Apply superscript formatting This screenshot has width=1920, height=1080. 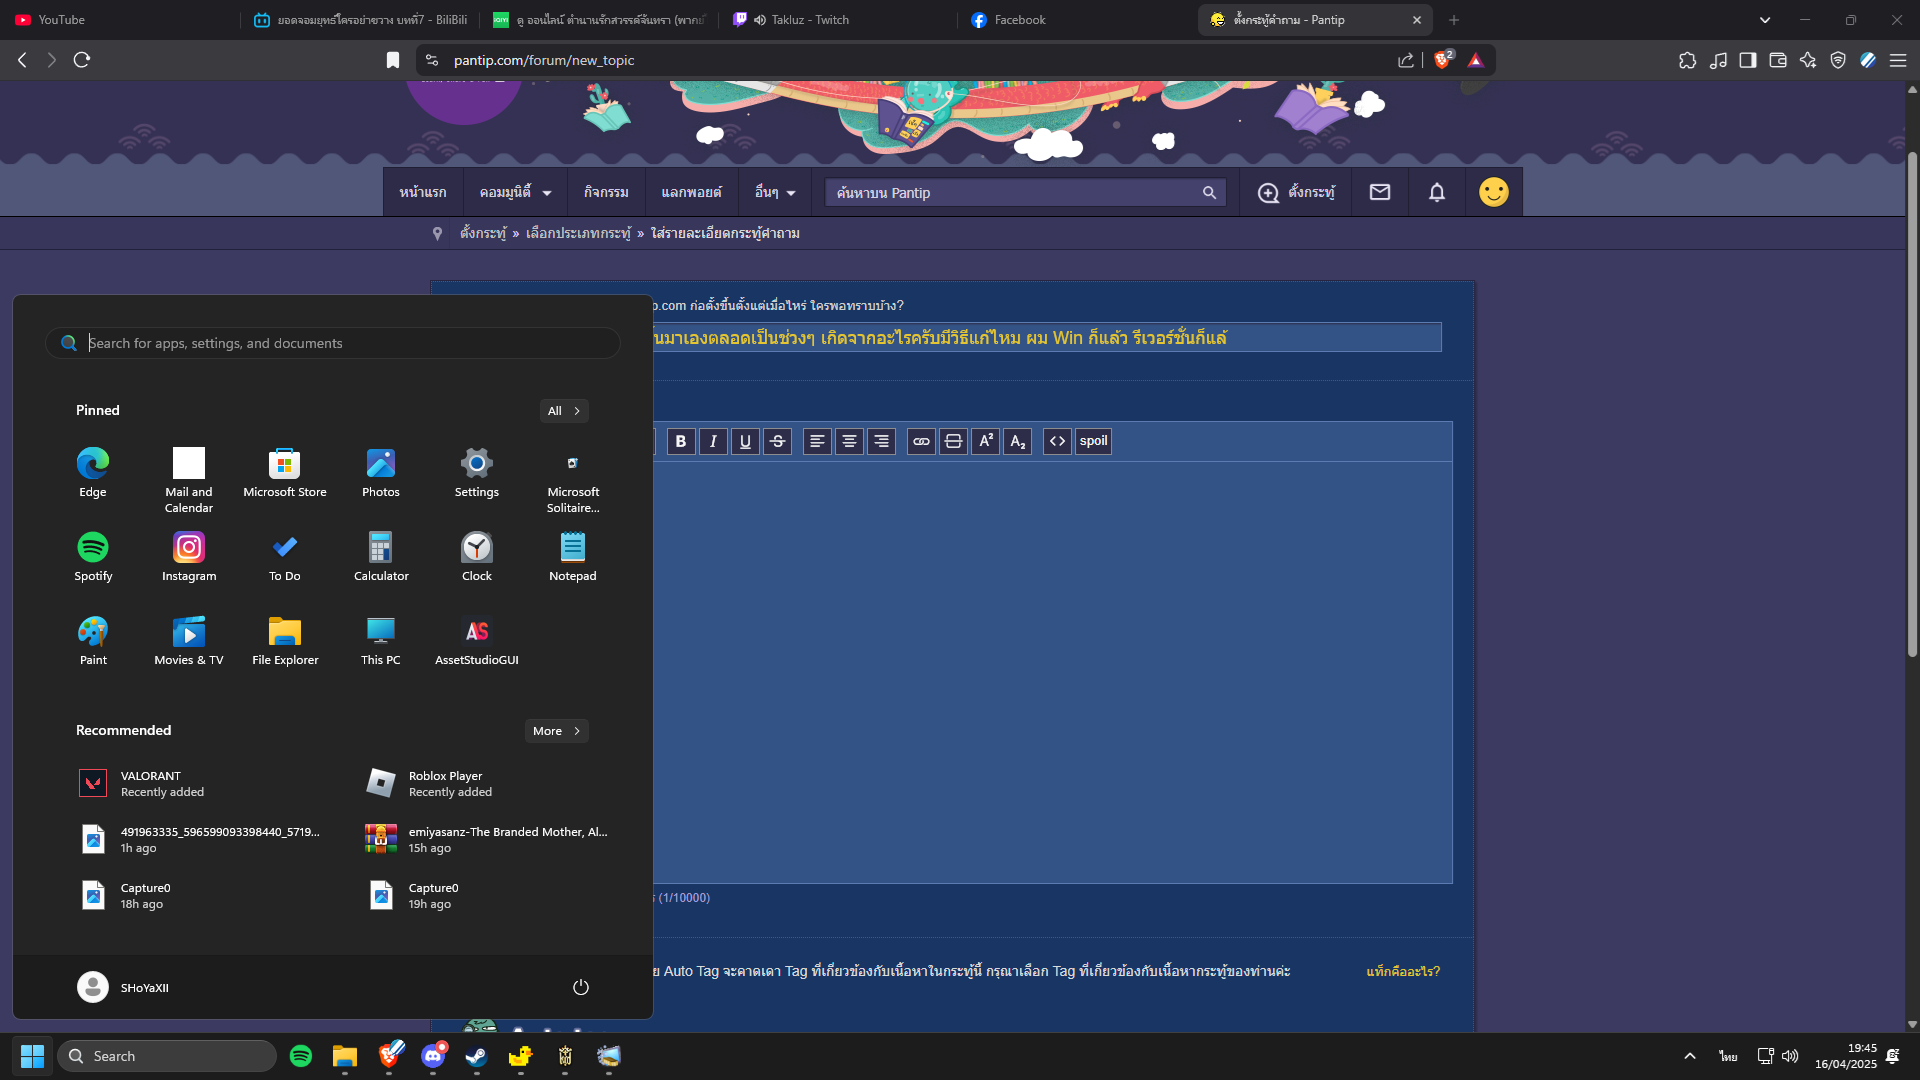tap(985, 441)
